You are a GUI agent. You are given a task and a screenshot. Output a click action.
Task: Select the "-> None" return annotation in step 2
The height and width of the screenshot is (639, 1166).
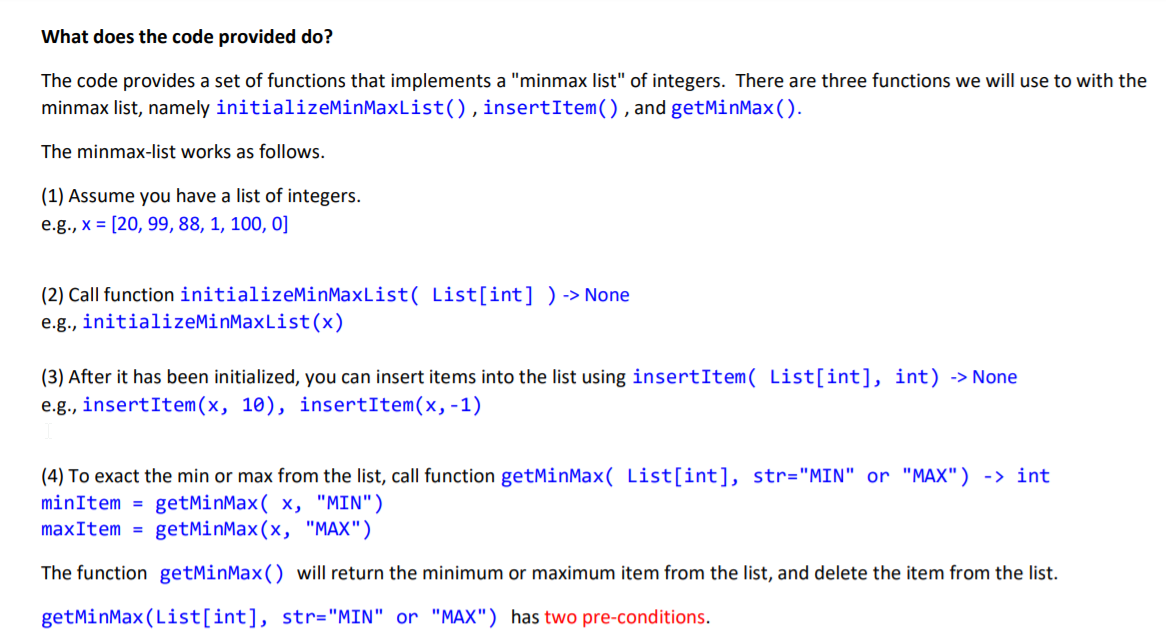click(x=596, y=294)
